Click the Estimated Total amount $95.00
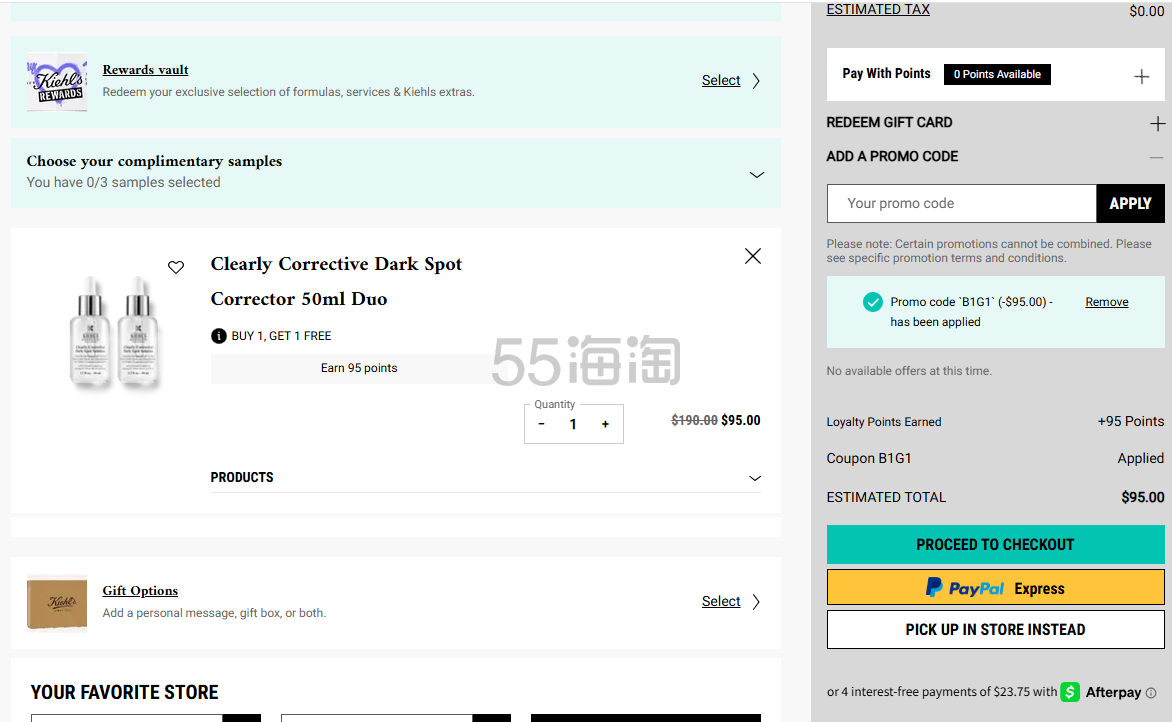Image resolution: width=1172 pixels, height=722 pixels. coord(1142,498)
